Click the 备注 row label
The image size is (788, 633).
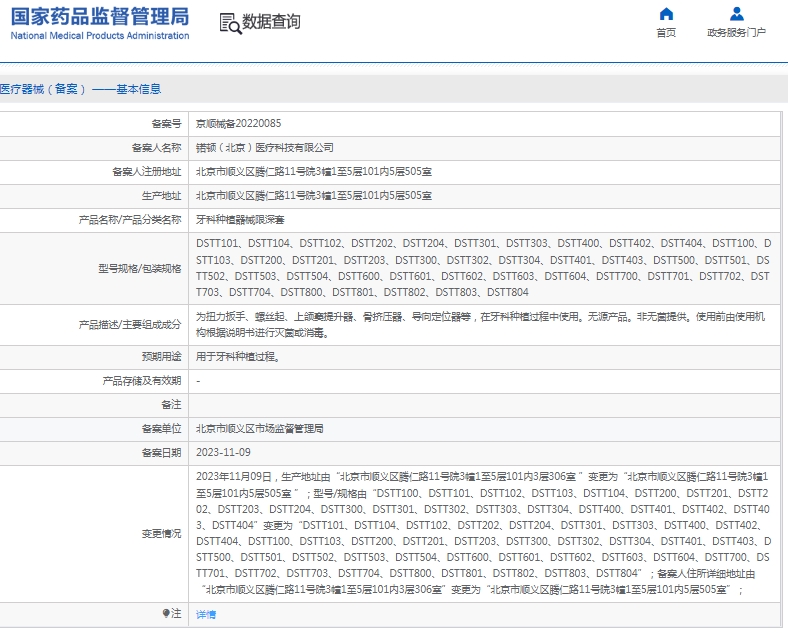point(171,404)
